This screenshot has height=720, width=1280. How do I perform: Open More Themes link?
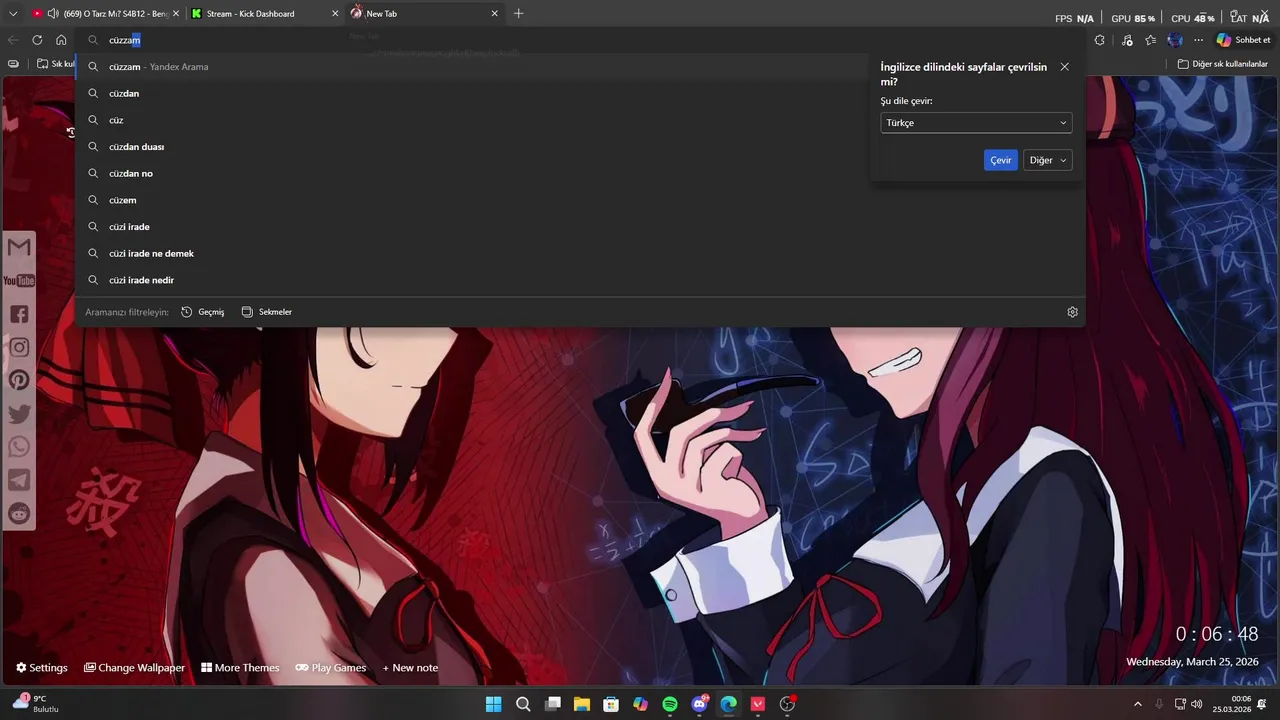click(x=240, y=668)
